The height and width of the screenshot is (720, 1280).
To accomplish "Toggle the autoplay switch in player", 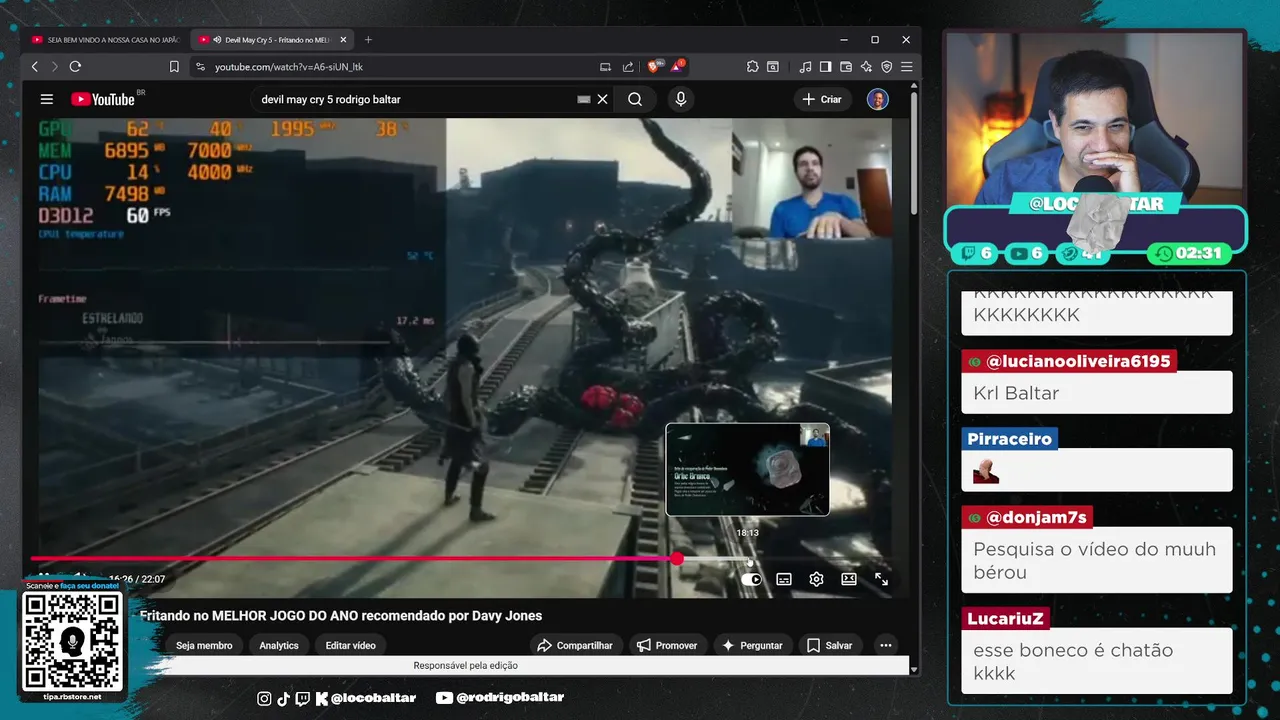I will 752,579.
